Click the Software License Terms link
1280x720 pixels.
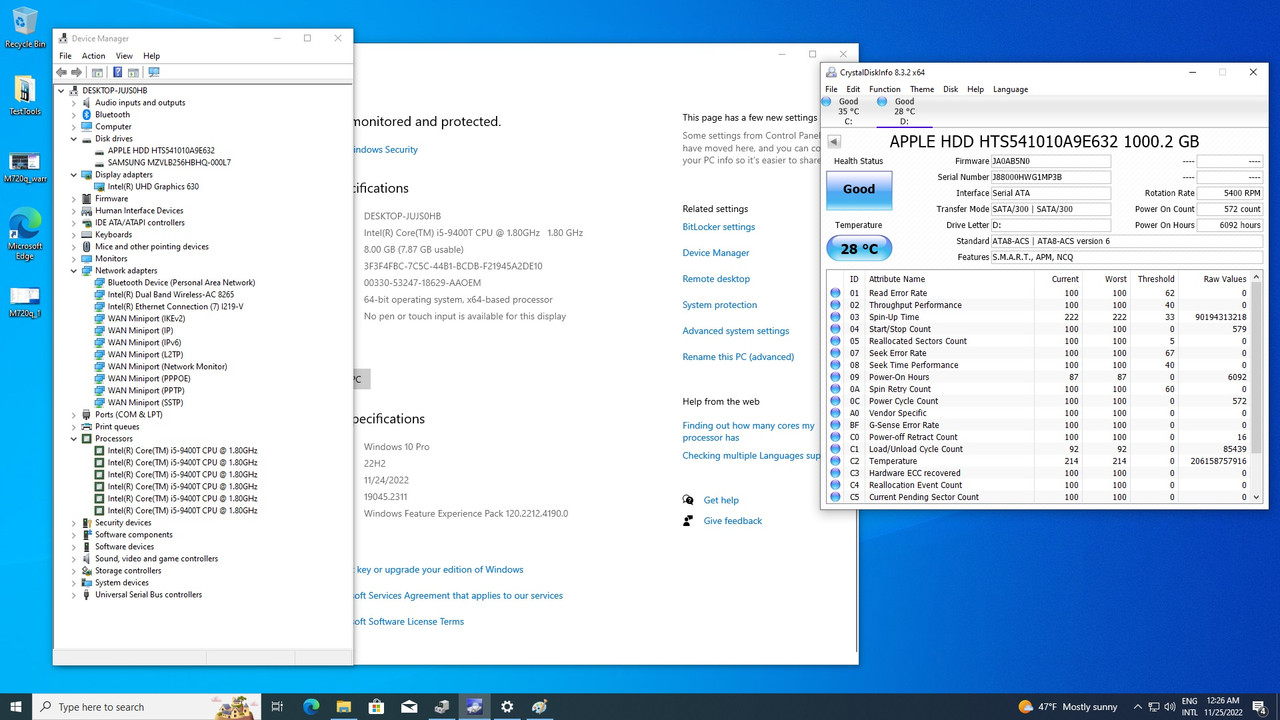pos(410,622)
